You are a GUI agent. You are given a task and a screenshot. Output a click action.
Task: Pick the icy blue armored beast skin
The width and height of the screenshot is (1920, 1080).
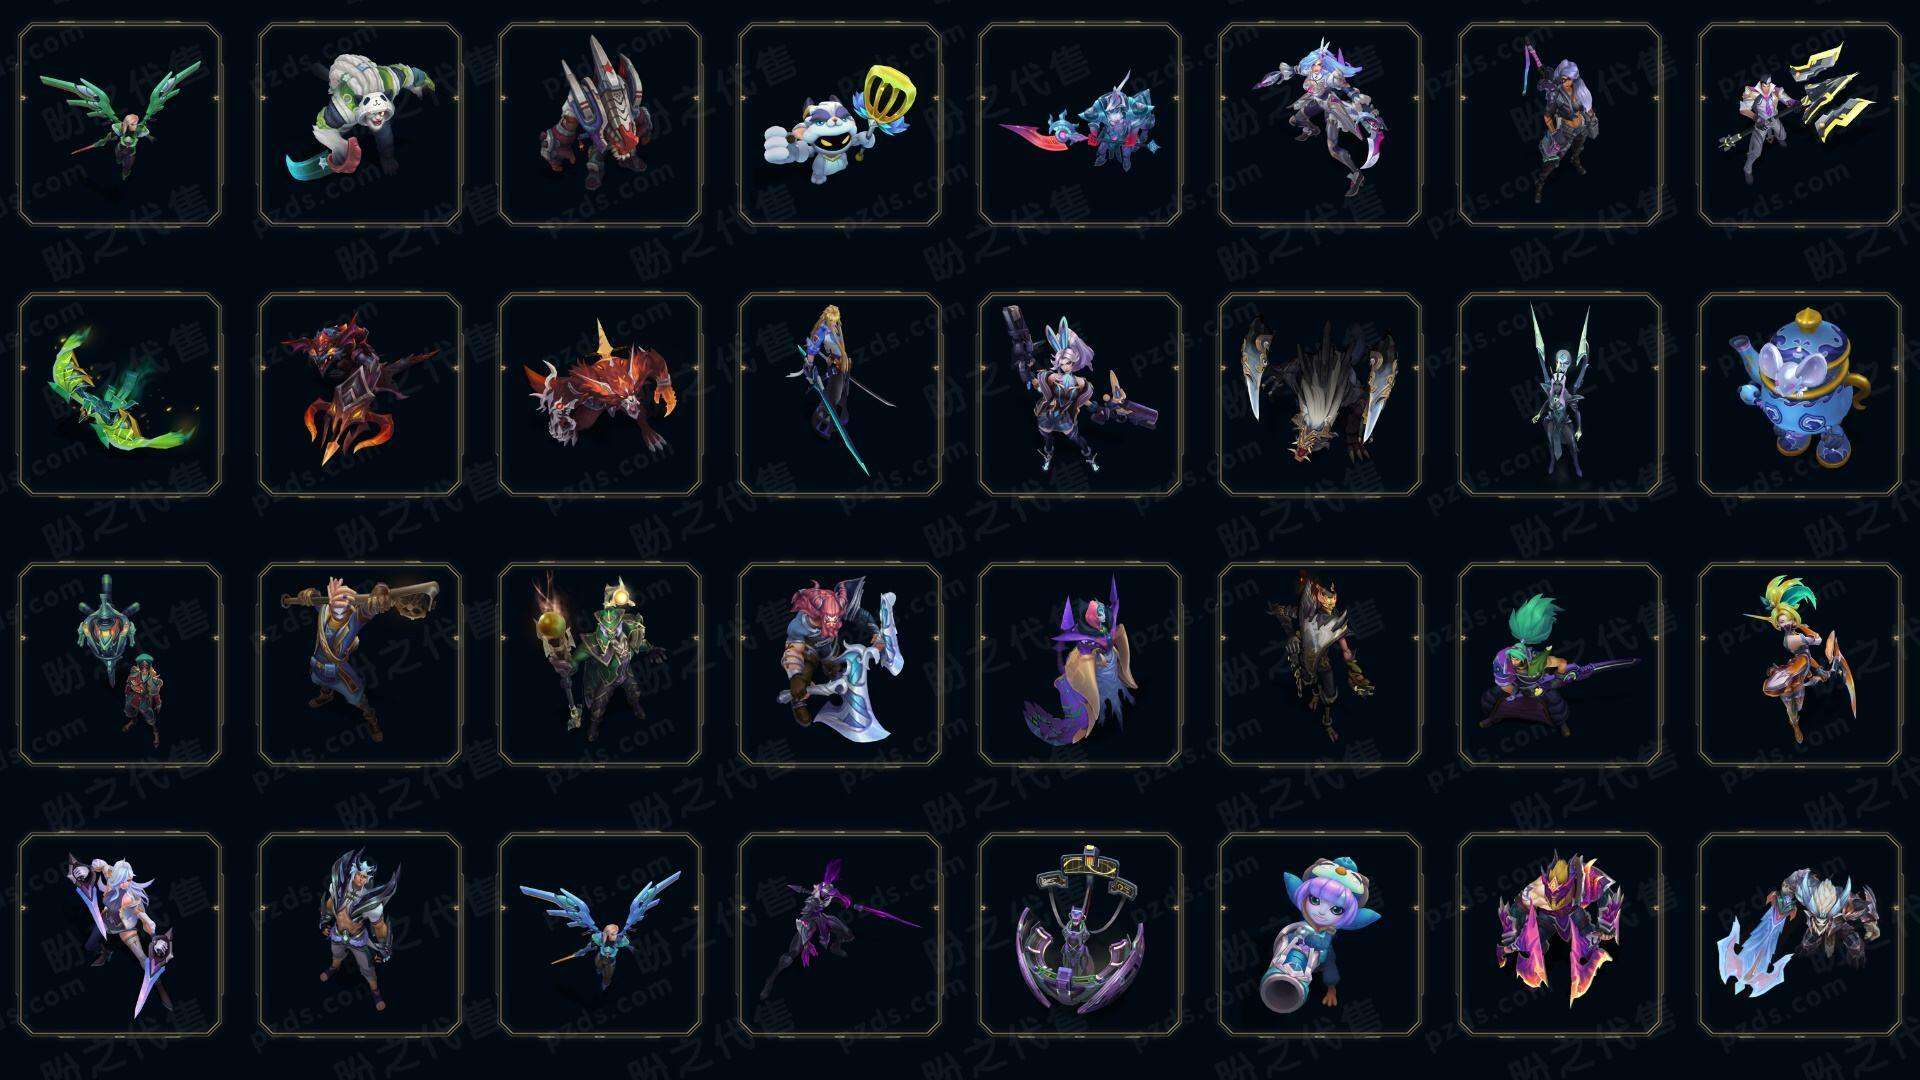1800,934
